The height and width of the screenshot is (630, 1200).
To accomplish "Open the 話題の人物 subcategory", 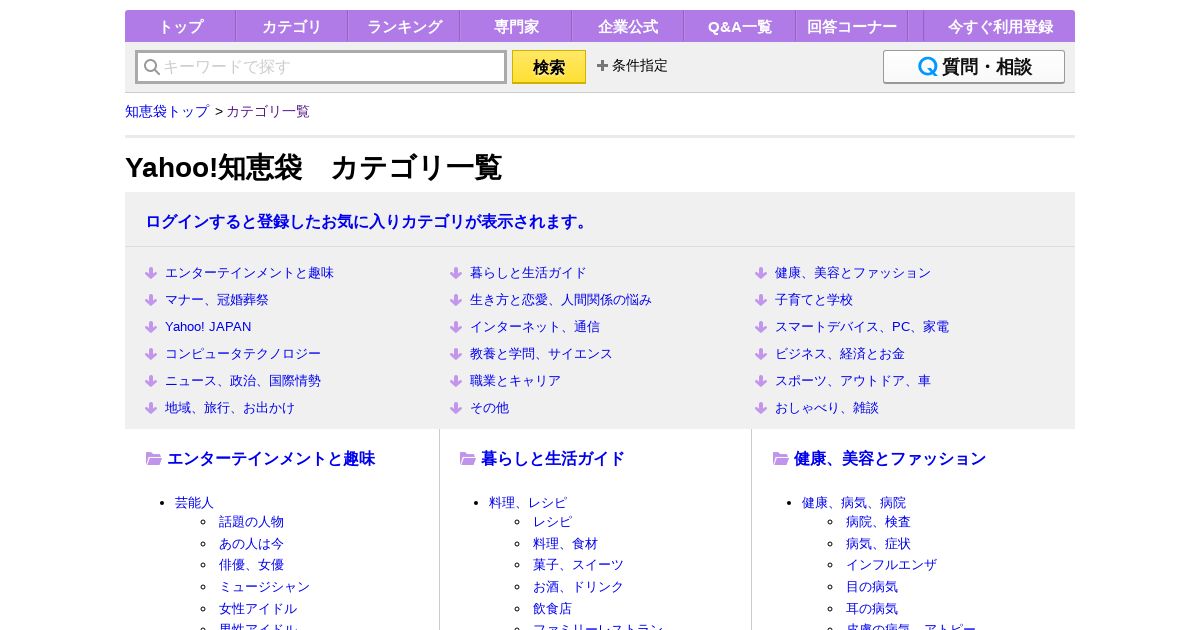I will coord(251,522).
